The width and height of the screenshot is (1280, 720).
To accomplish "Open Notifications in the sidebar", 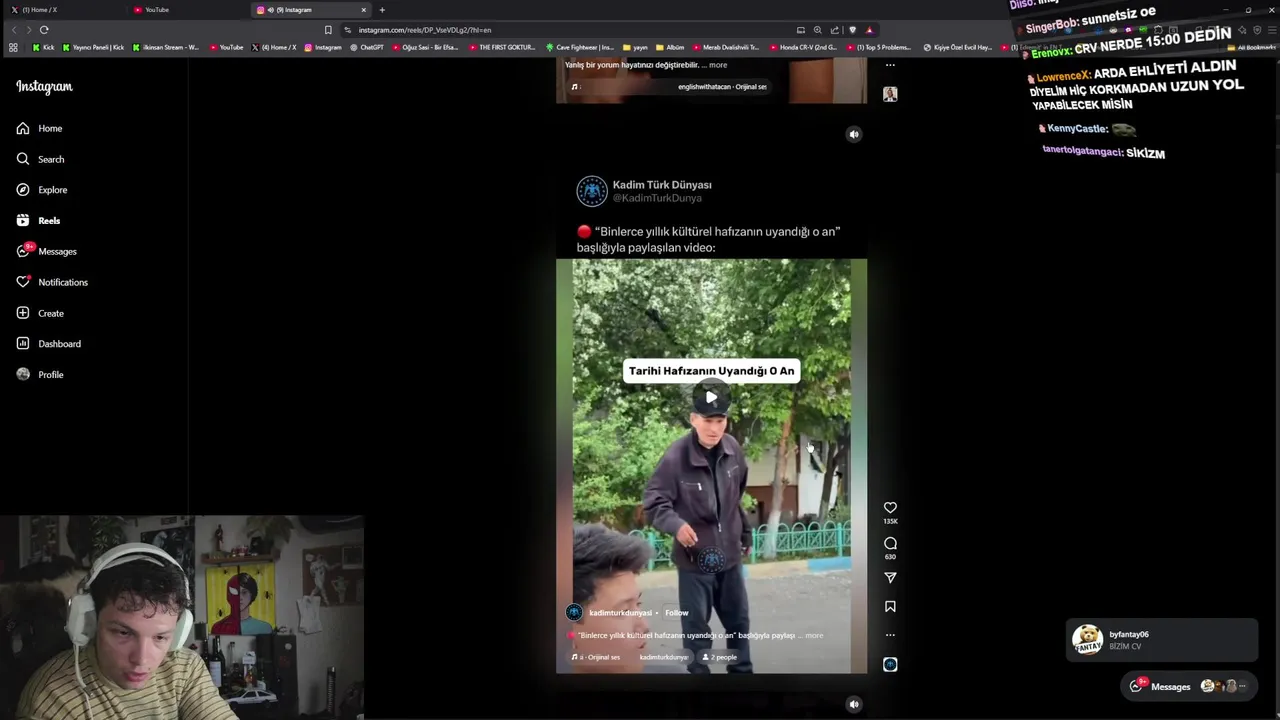I will click(x=52, y=282).
